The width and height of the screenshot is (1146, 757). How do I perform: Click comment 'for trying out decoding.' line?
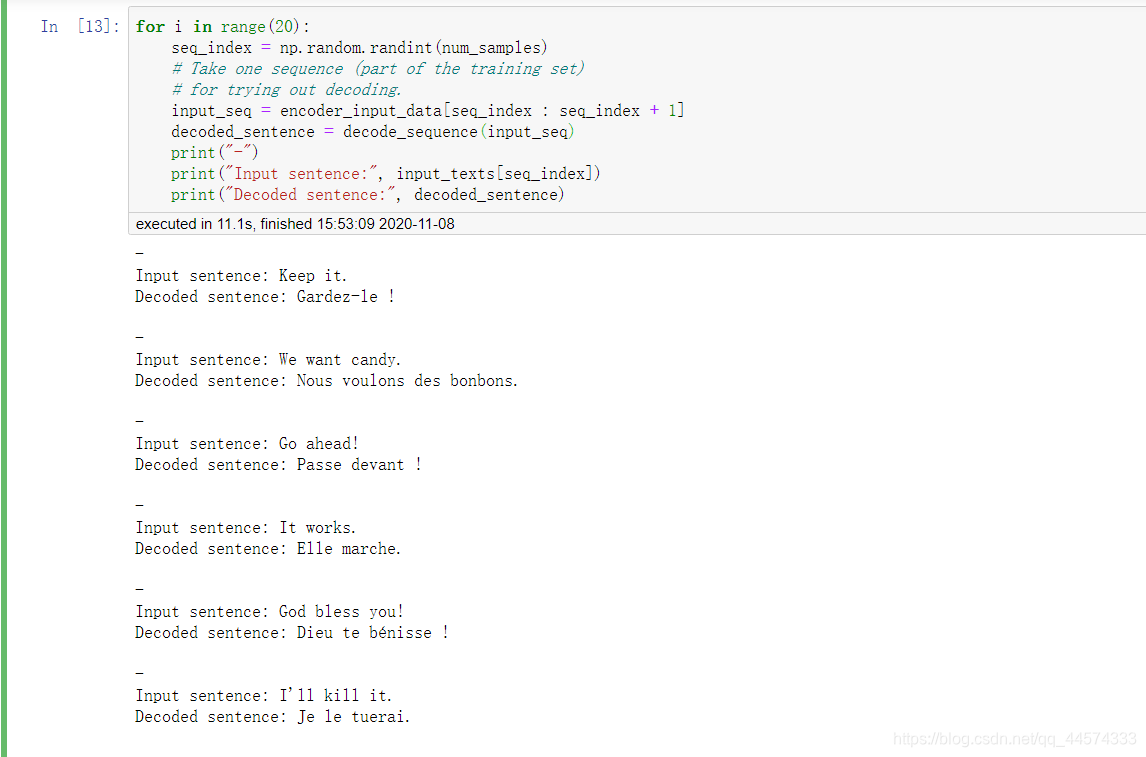(286, 89)
